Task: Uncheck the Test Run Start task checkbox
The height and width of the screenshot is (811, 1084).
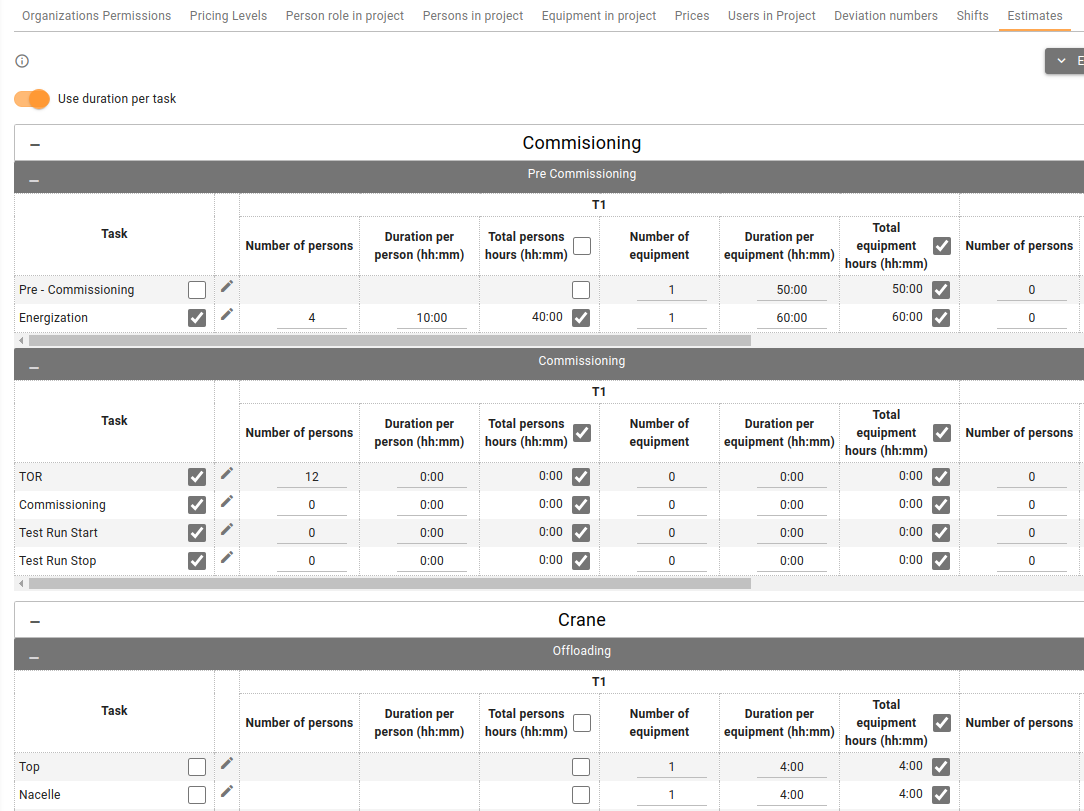Action: (197, 533)
